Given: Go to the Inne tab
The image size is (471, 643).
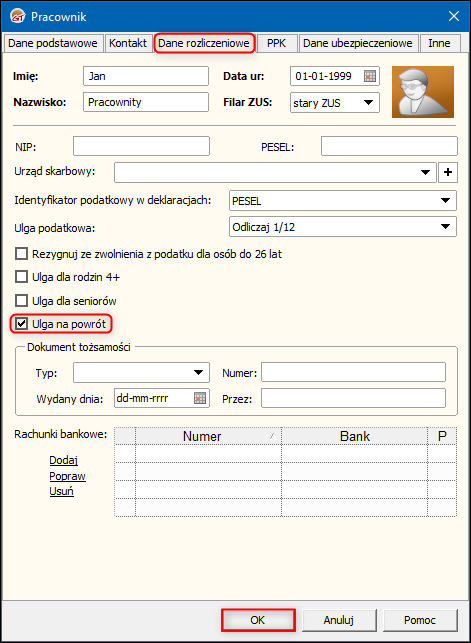Looking at the screenshot, I should (439, 43).
